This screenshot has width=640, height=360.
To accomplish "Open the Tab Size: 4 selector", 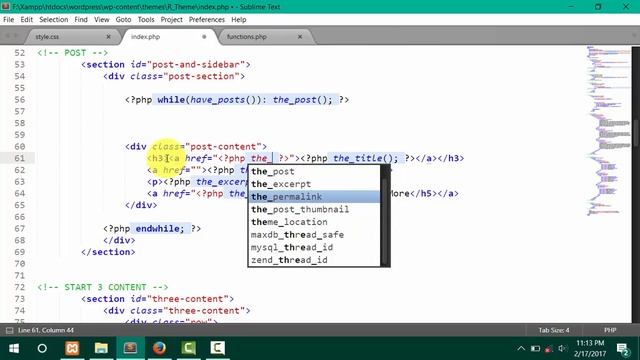I will coord(554,330).
